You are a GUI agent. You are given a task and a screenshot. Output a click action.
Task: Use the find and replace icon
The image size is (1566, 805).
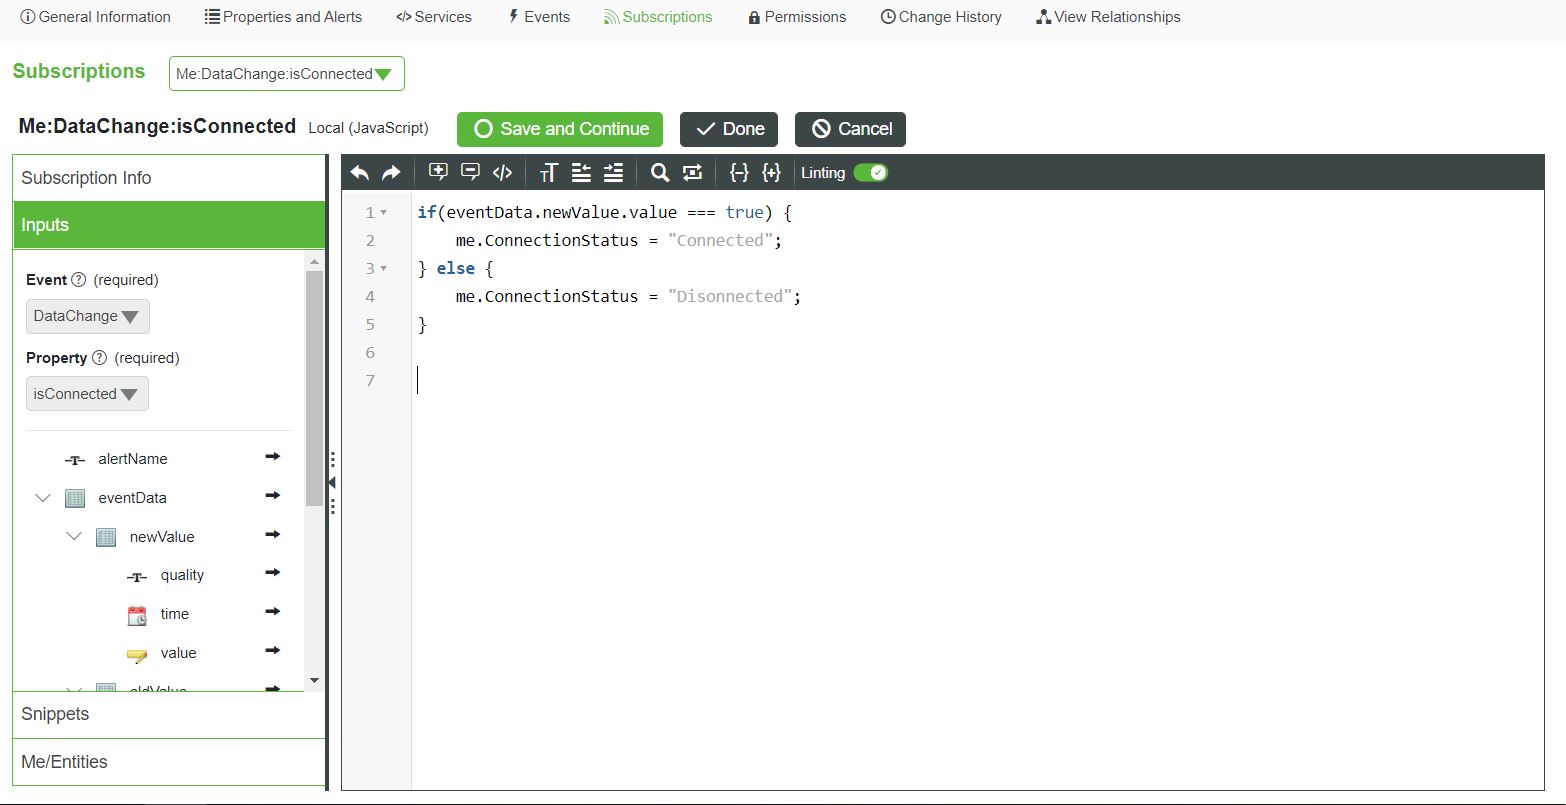pos(692,172)
